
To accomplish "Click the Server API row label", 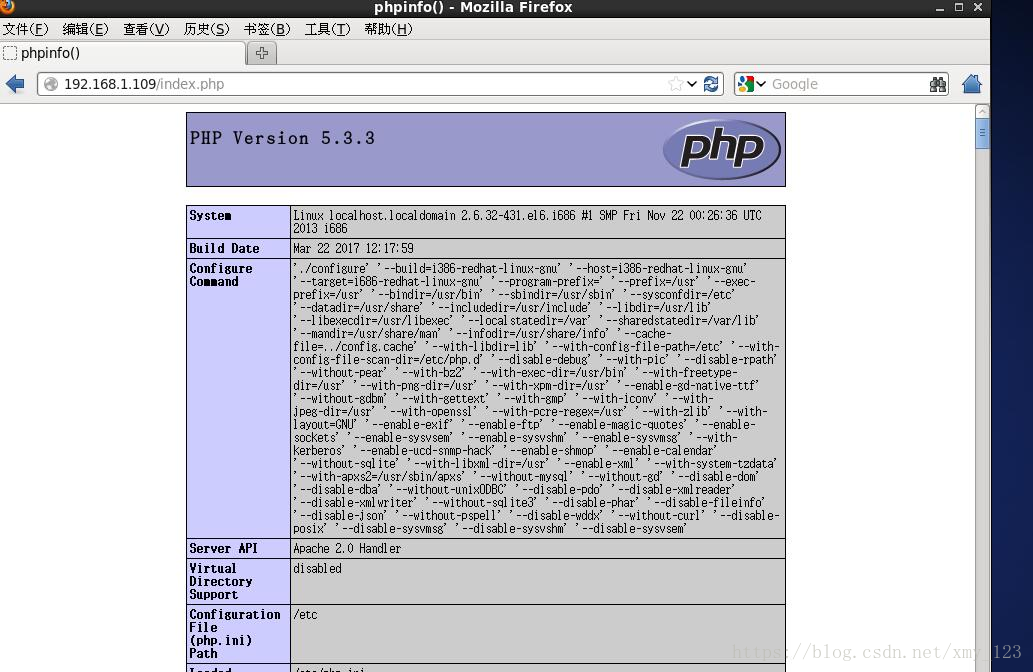I will [x=223, y=548].
